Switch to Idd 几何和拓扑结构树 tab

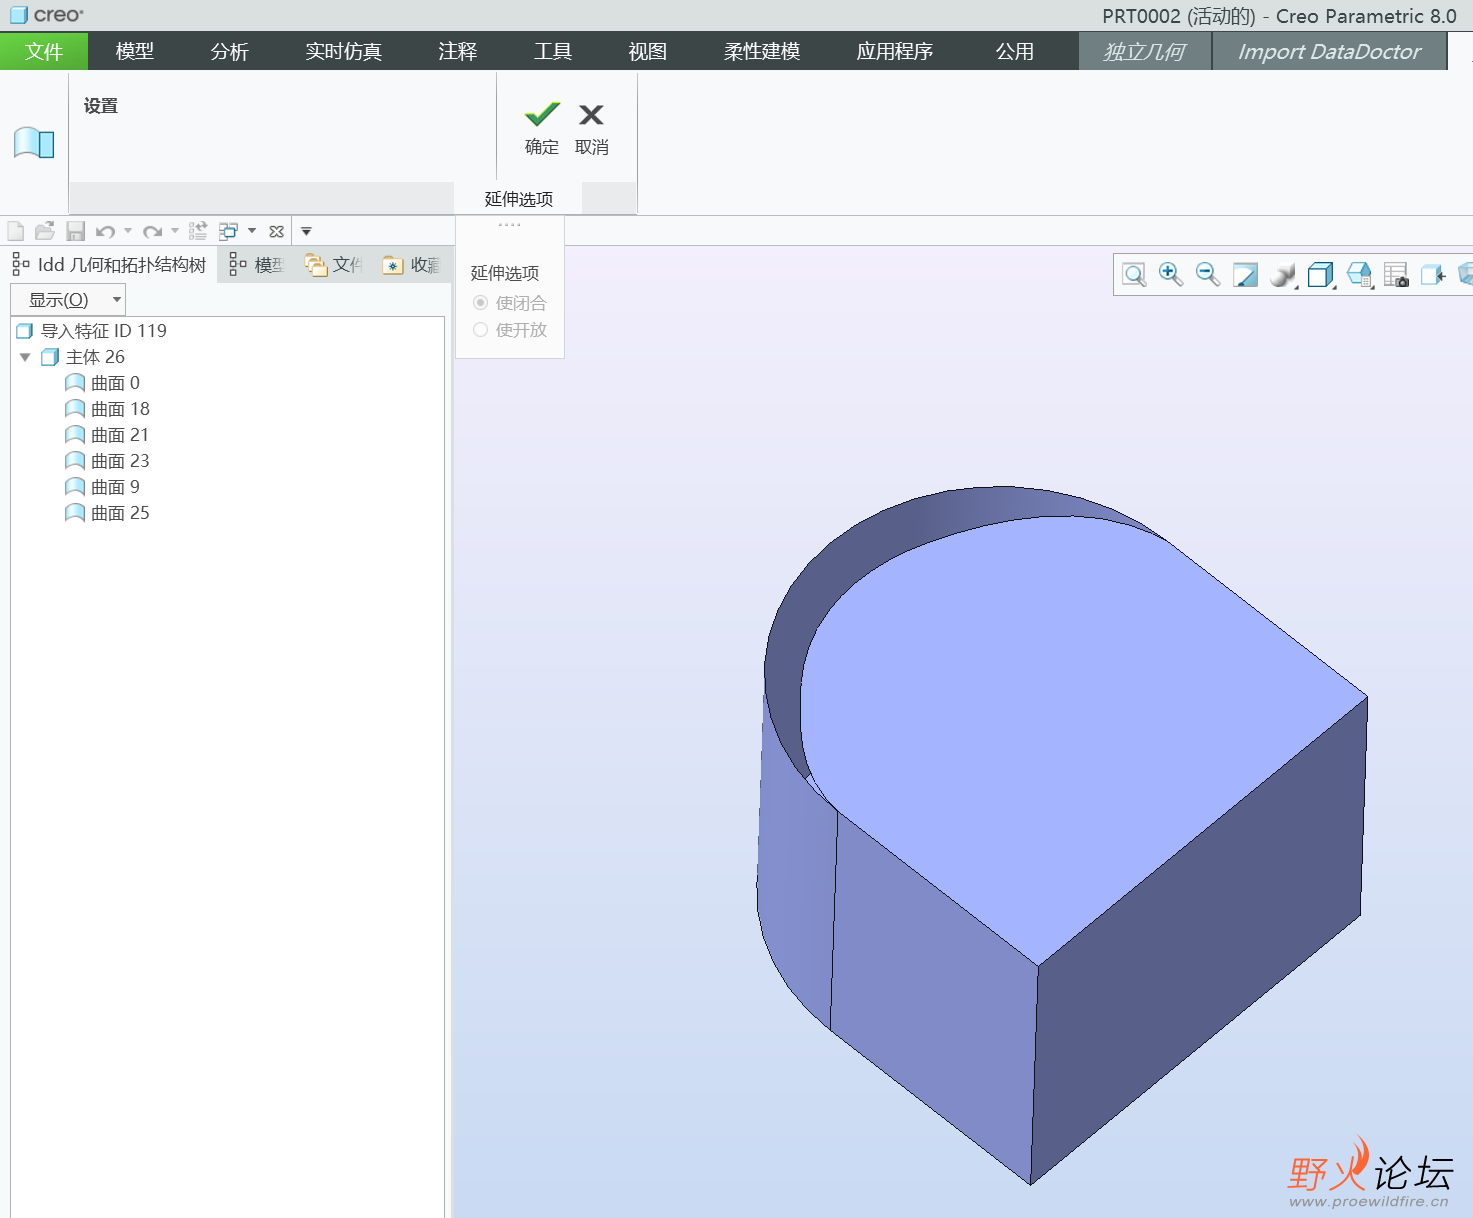tap(109, 264)
